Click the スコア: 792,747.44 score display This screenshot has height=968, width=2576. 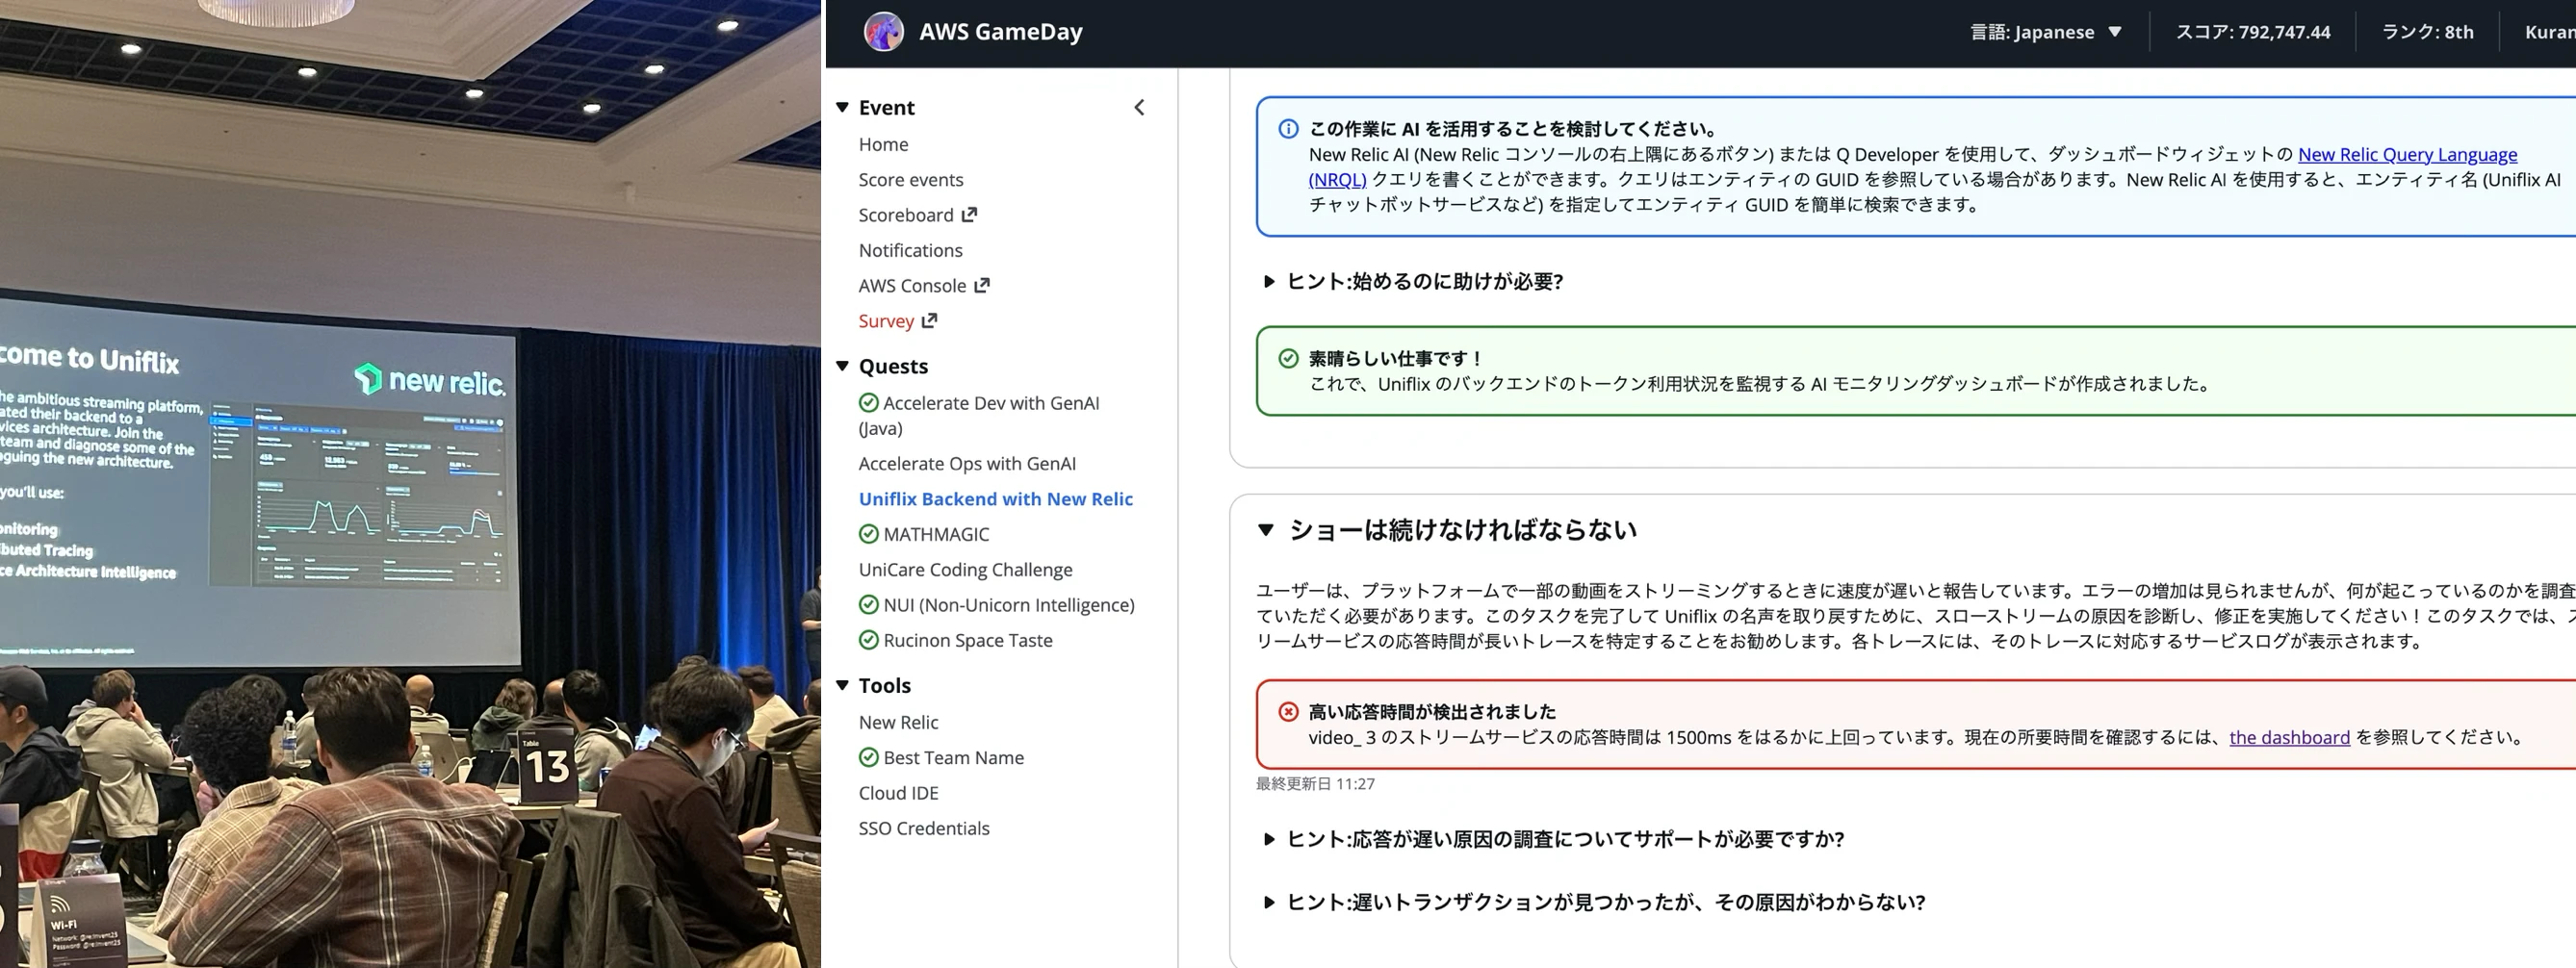[2253, 32]
